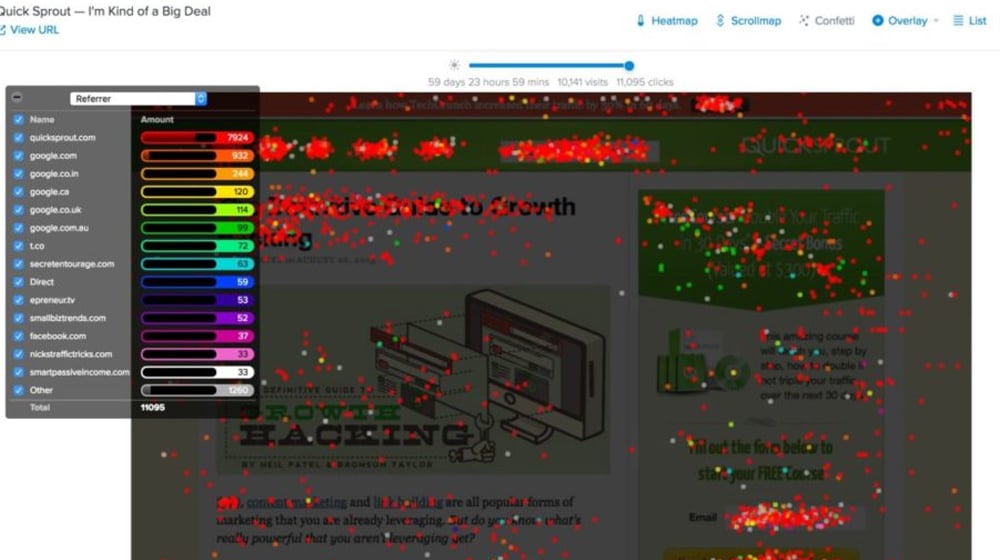Click the Scrollmap icon
1000x560 pixels.
(x=720, y=20)
